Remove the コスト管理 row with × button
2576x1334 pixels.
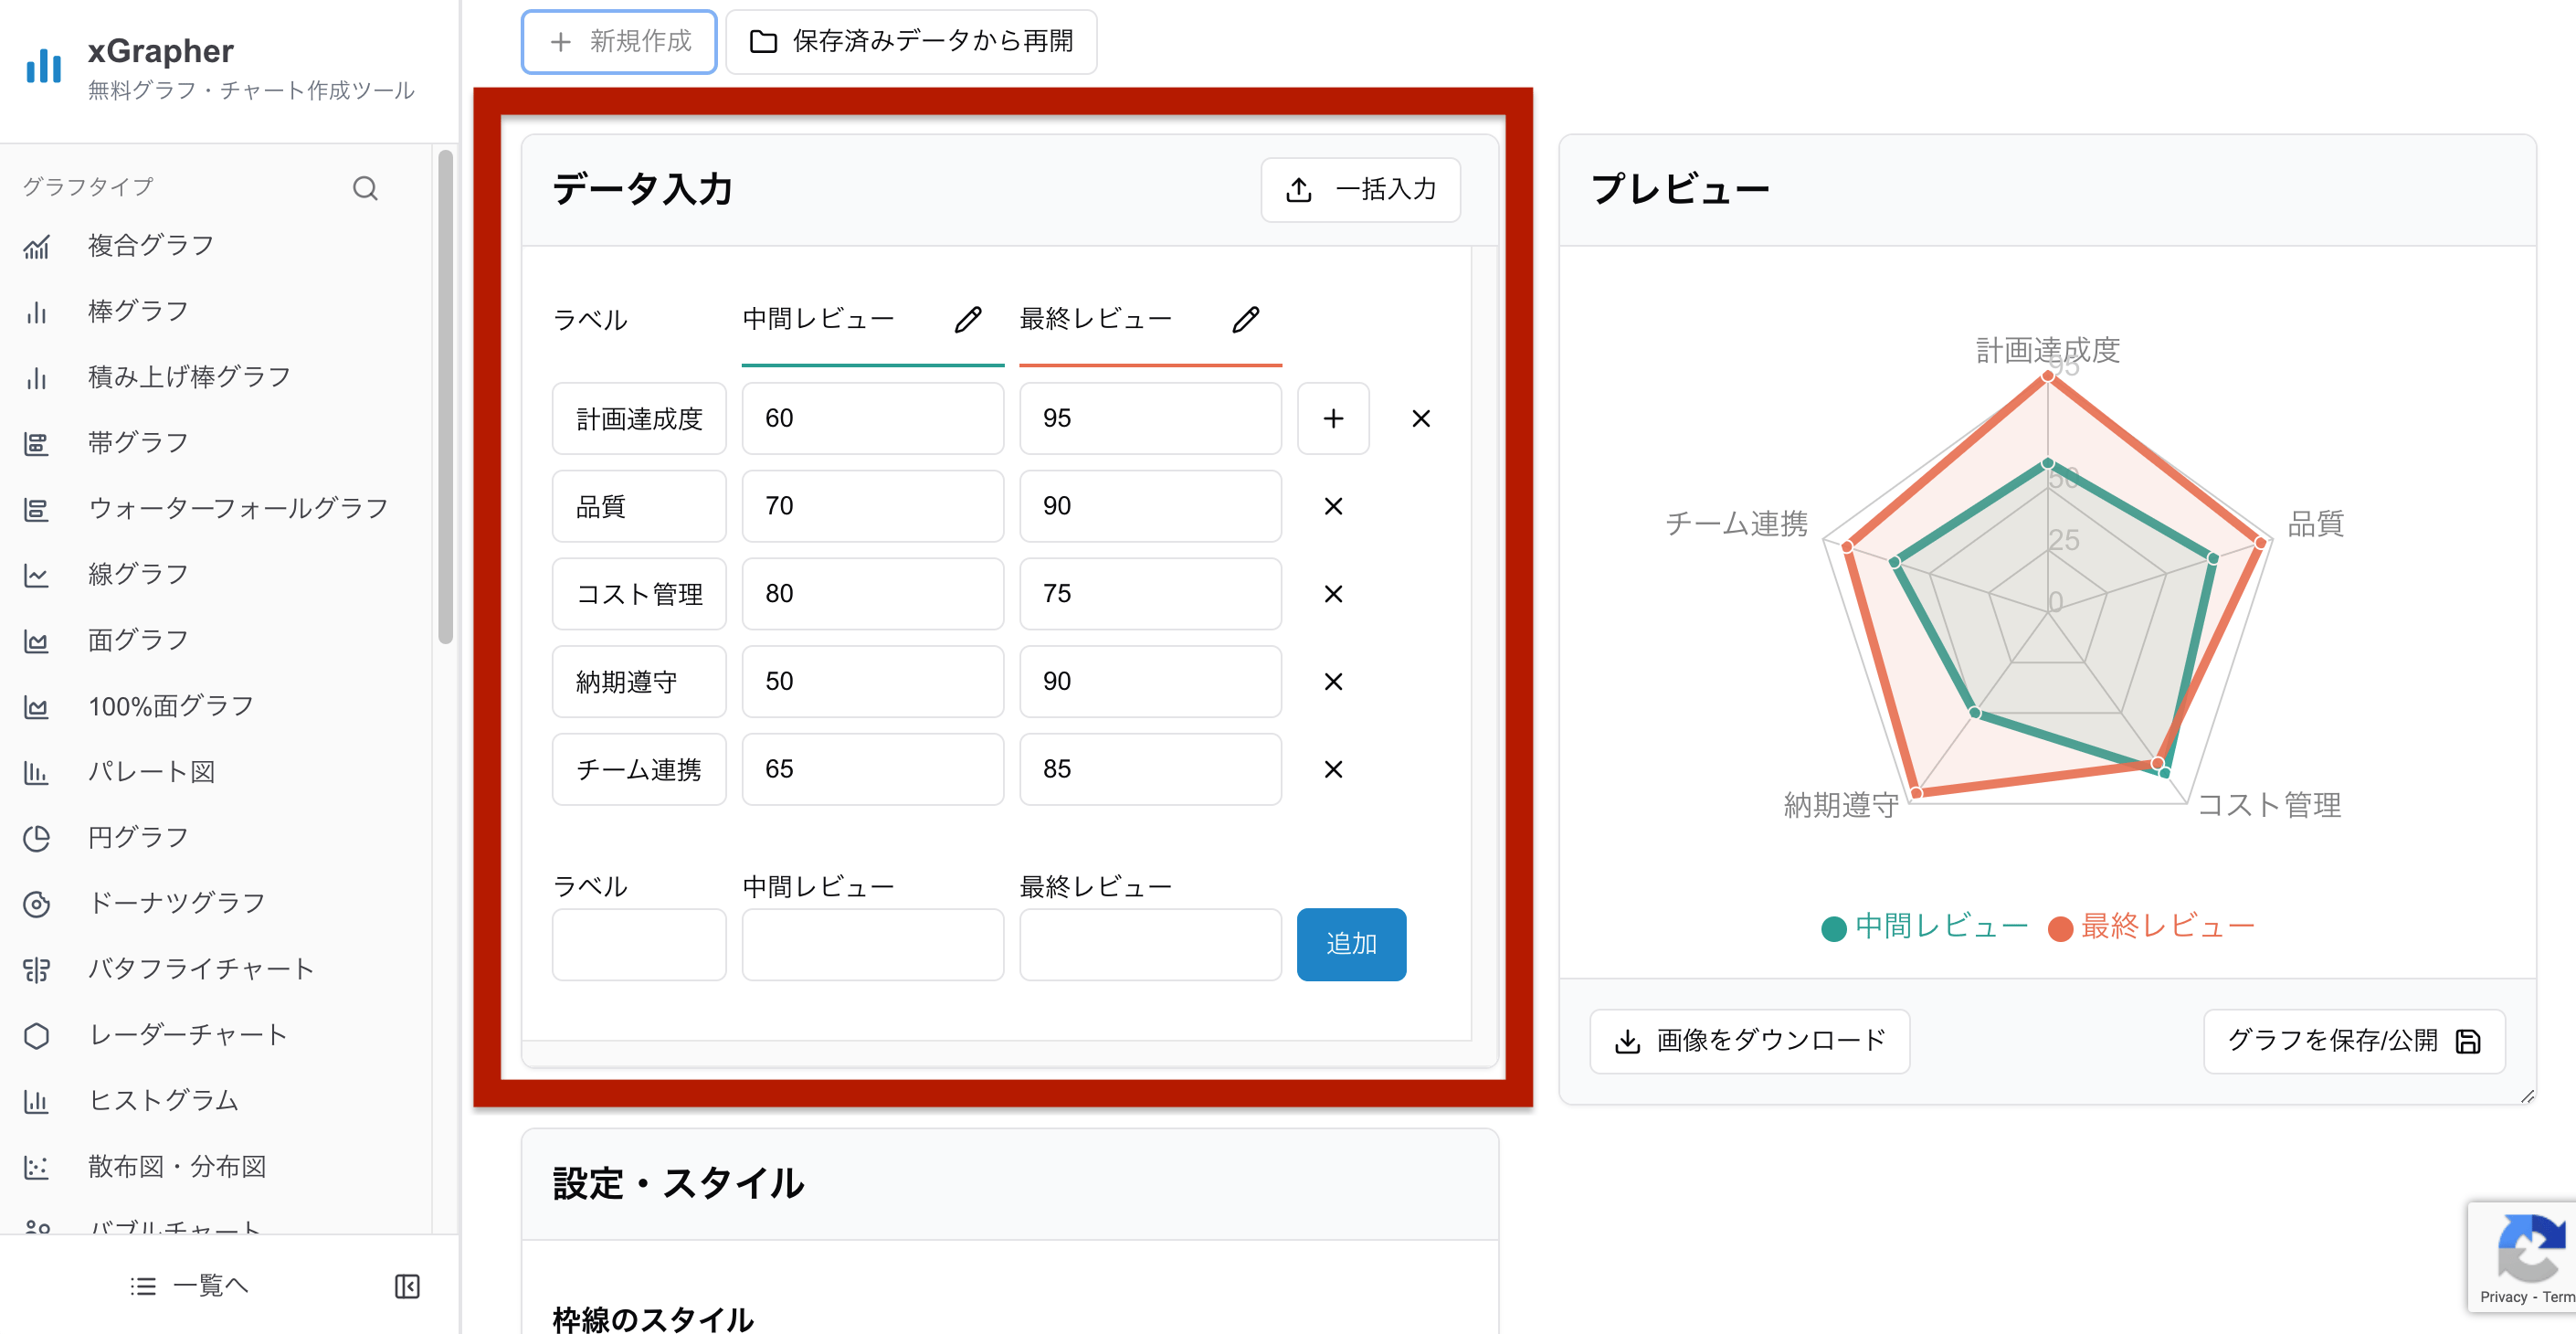[1333, 593]
